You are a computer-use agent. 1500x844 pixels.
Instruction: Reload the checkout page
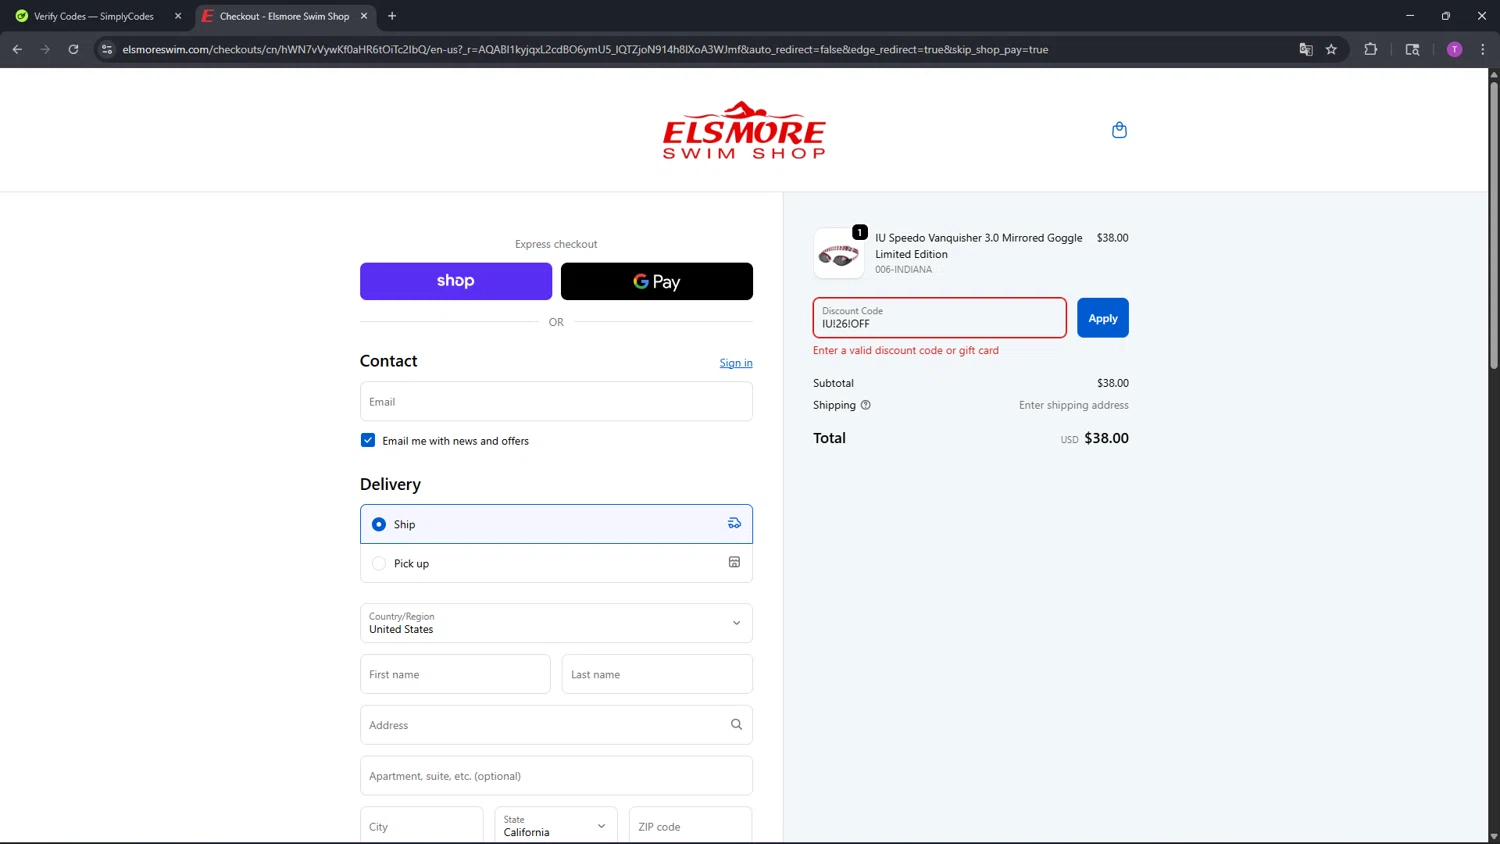point(73,49)
